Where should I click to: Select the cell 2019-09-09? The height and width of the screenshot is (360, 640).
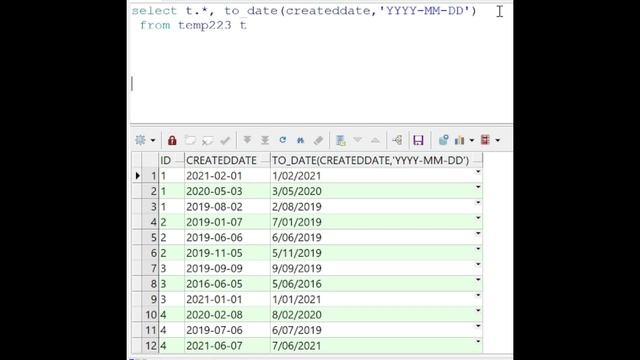point(227,269)
